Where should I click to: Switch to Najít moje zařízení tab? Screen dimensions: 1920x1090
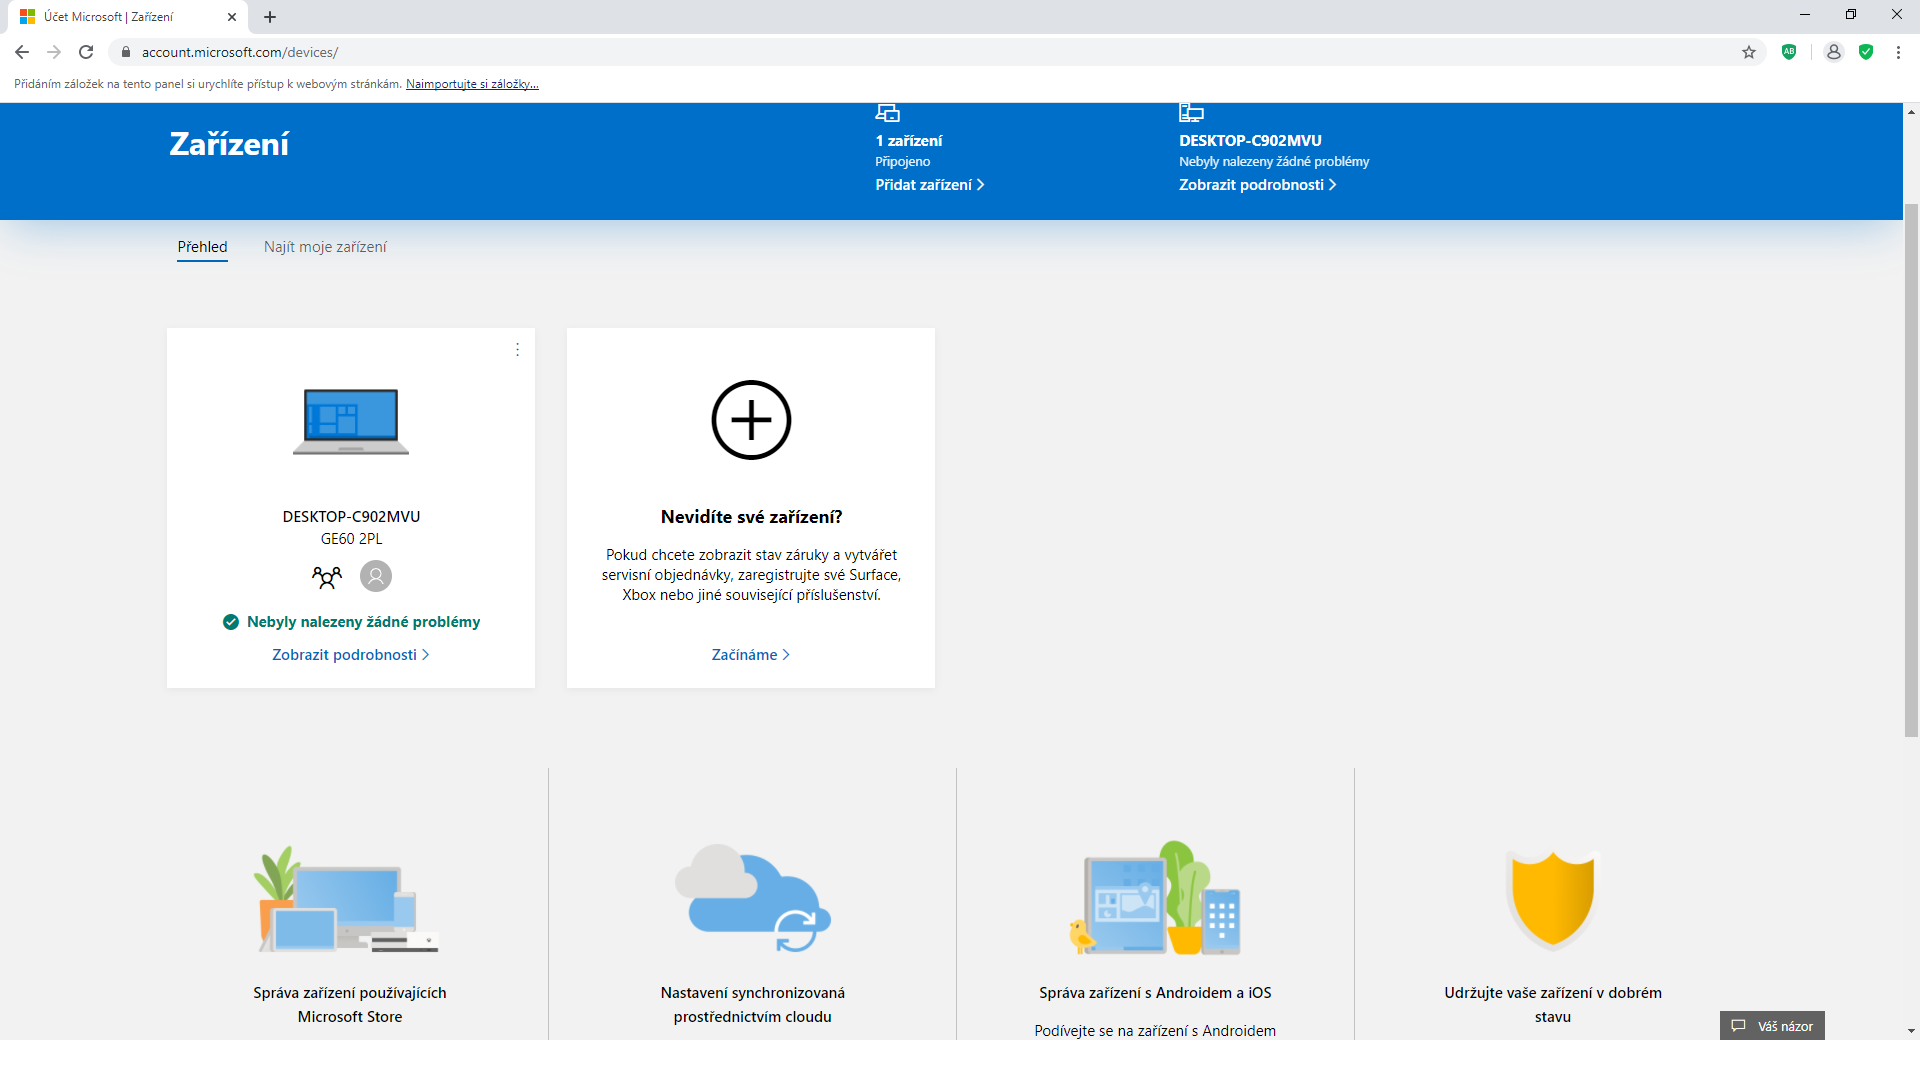[x=325, y=247]
